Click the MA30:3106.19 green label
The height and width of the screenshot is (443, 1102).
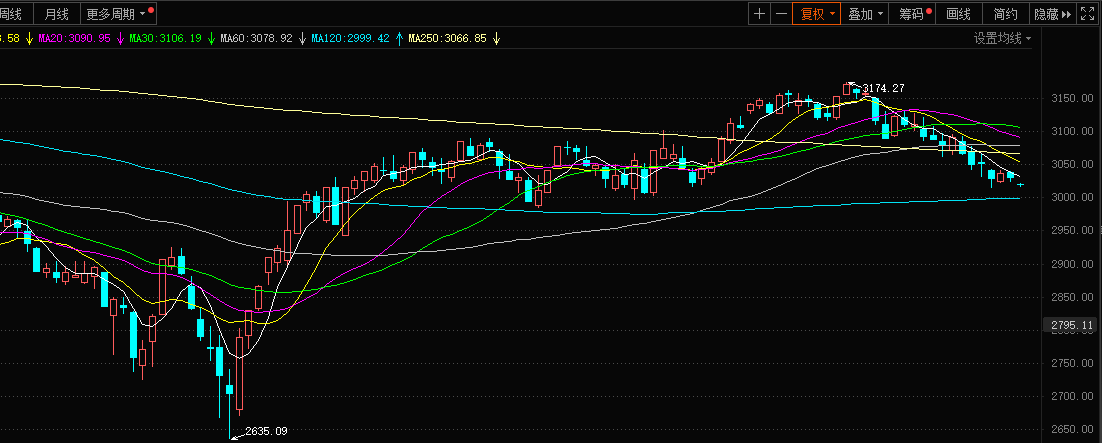[165, 38]
